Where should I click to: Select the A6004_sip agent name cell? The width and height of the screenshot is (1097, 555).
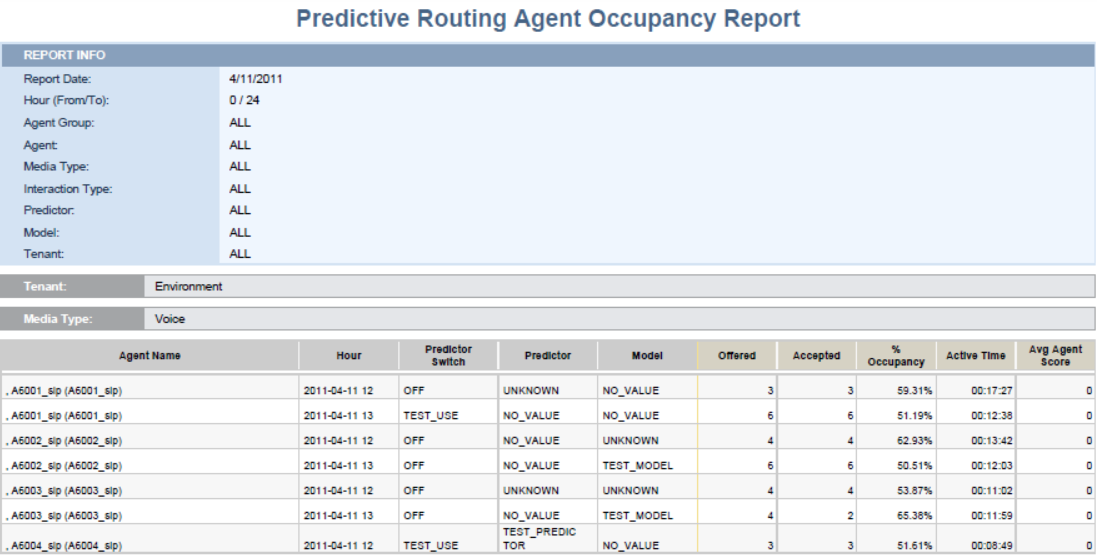pyautogui.click(x=150, y=545)
